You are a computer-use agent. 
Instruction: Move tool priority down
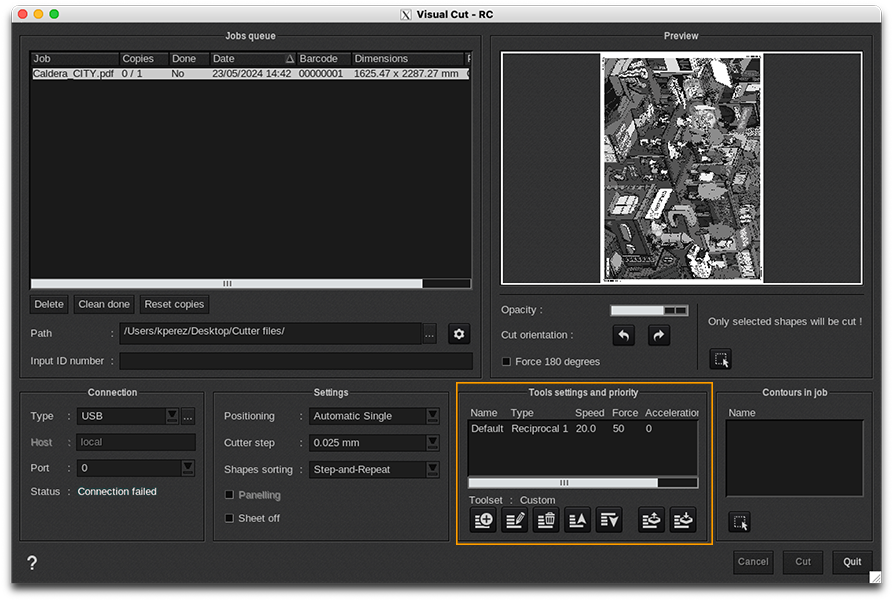(609, 520)
